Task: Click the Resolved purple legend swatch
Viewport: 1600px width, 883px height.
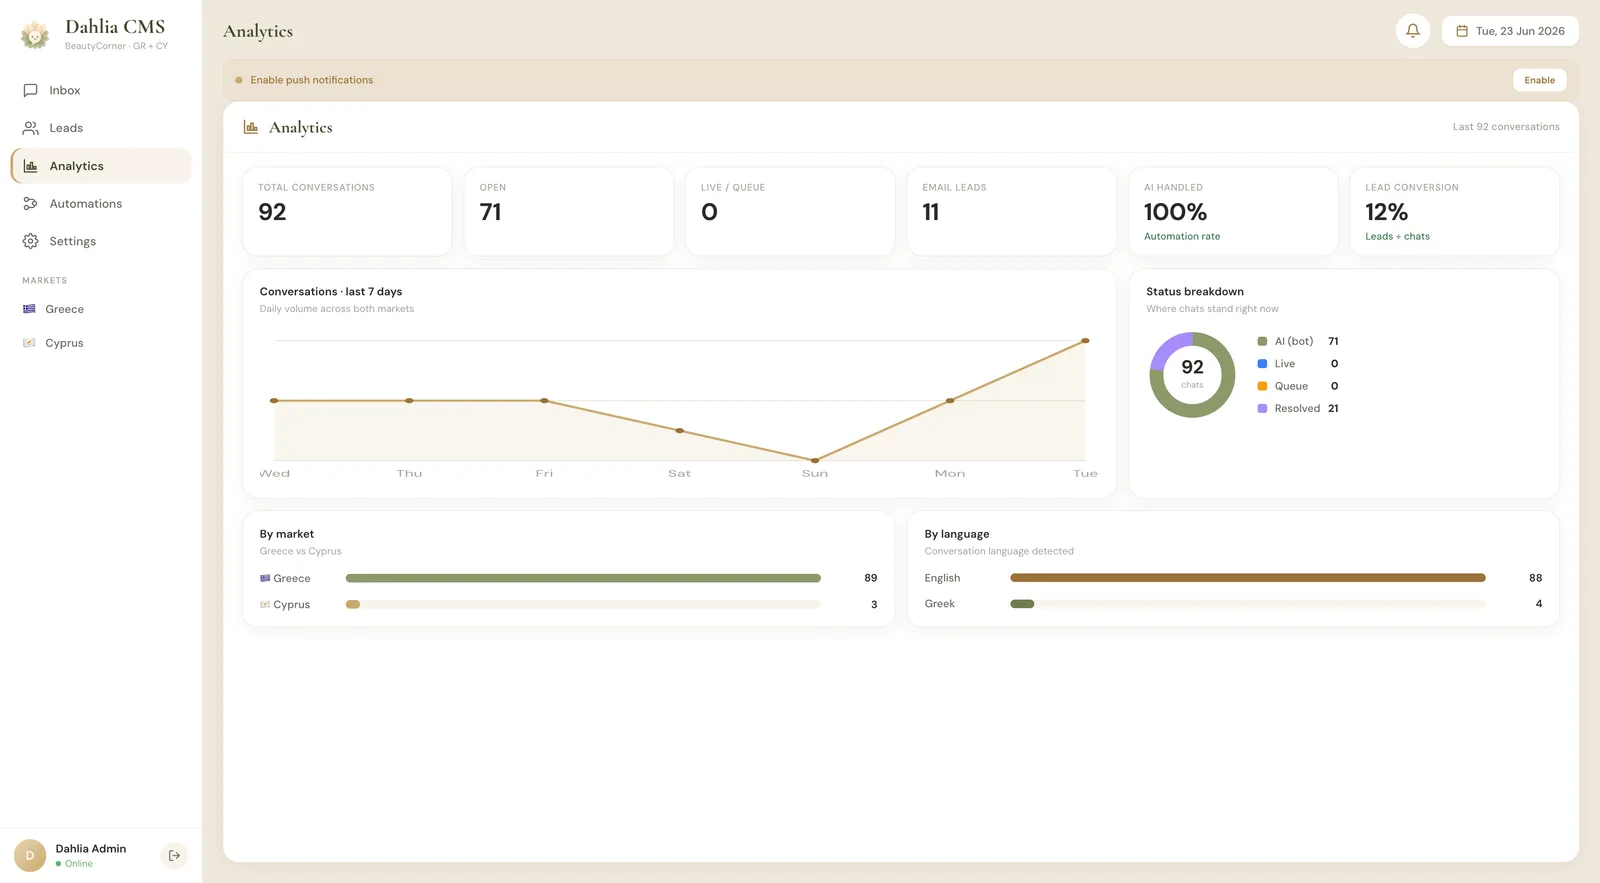Action: pos(1262,408)
